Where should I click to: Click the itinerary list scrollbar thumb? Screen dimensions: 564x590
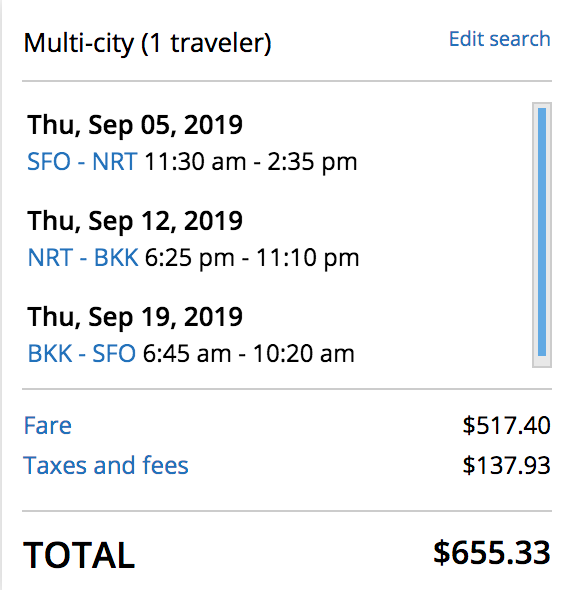[542, 232]
